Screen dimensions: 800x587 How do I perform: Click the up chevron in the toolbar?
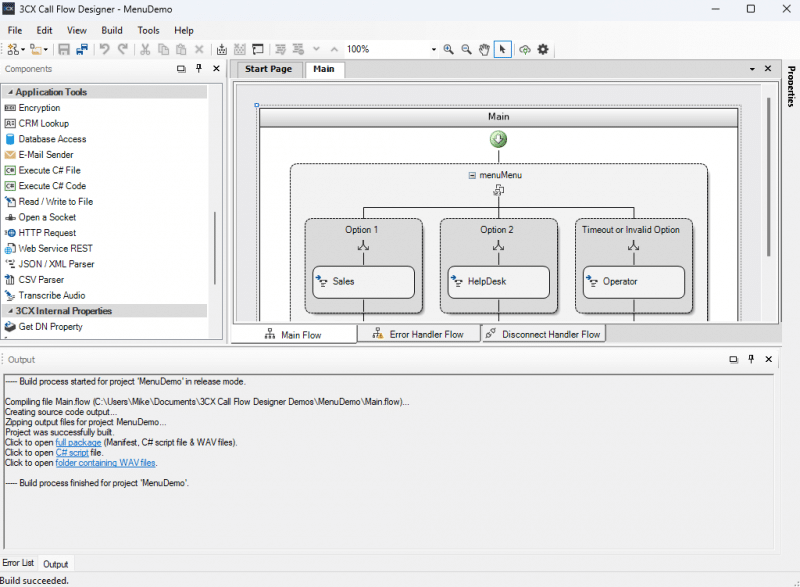[334, 49]
